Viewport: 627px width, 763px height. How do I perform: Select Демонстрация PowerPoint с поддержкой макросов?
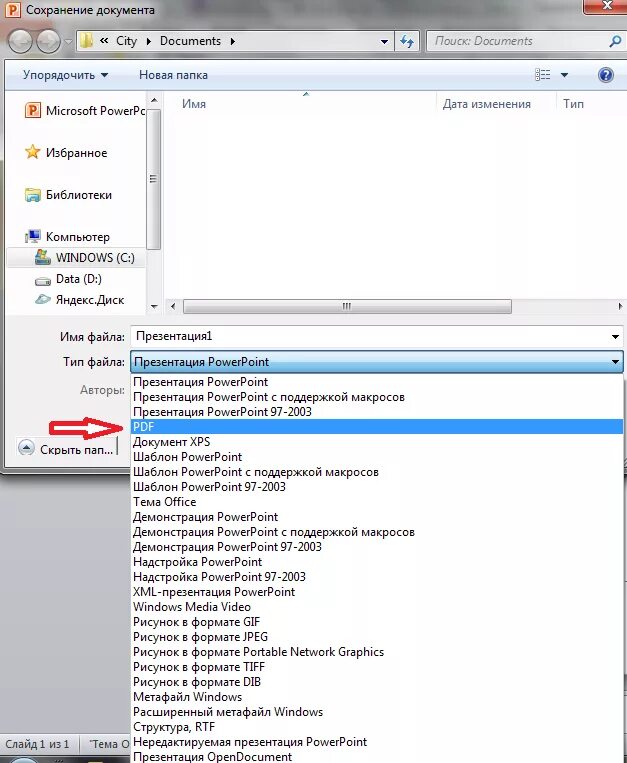pyautogui.click(x=377, y=532)
